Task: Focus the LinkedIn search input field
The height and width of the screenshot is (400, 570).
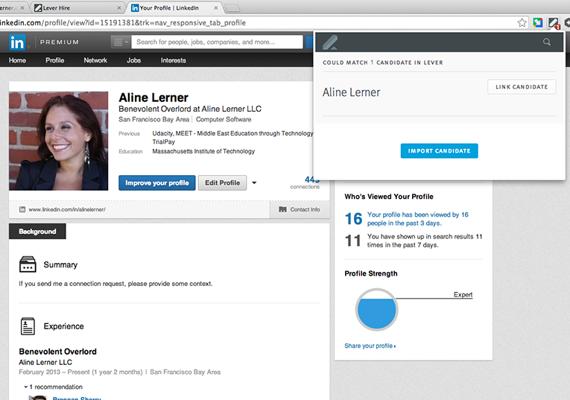Action: coord(217,42)
